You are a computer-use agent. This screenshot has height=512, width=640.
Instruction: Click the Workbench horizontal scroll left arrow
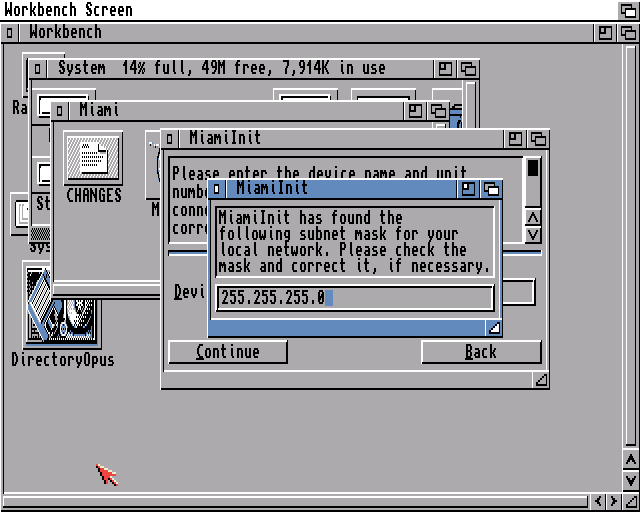[x=598, y=501]
